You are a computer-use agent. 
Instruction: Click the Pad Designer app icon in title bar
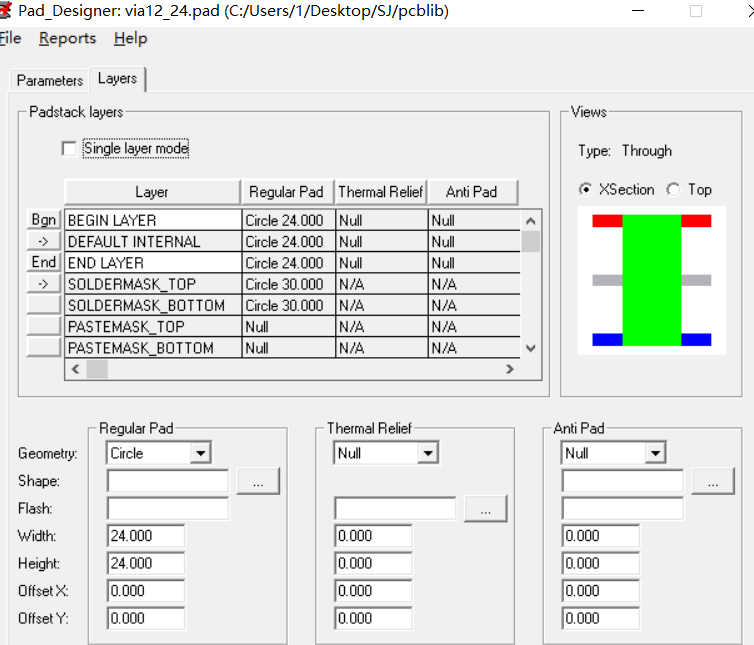5,11
